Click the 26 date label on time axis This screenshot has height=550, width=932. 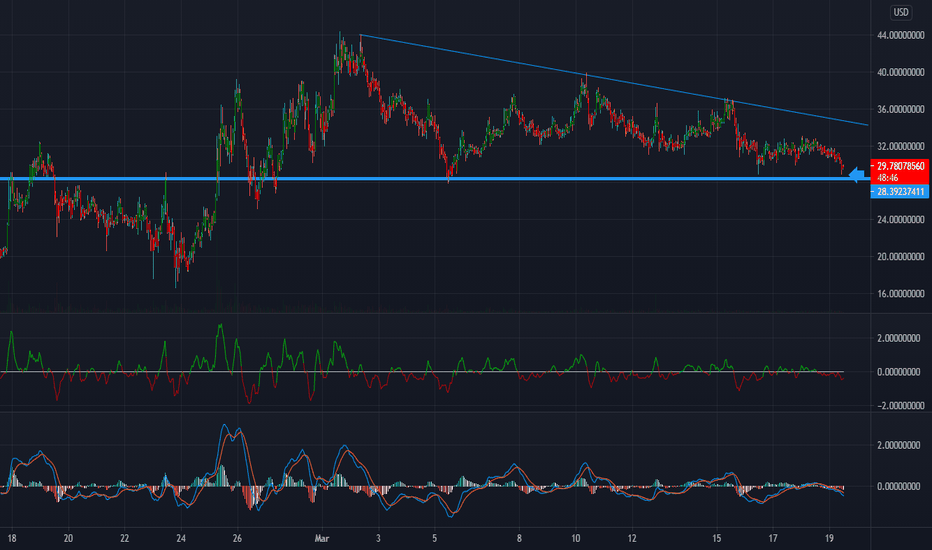tap(237, 539)
